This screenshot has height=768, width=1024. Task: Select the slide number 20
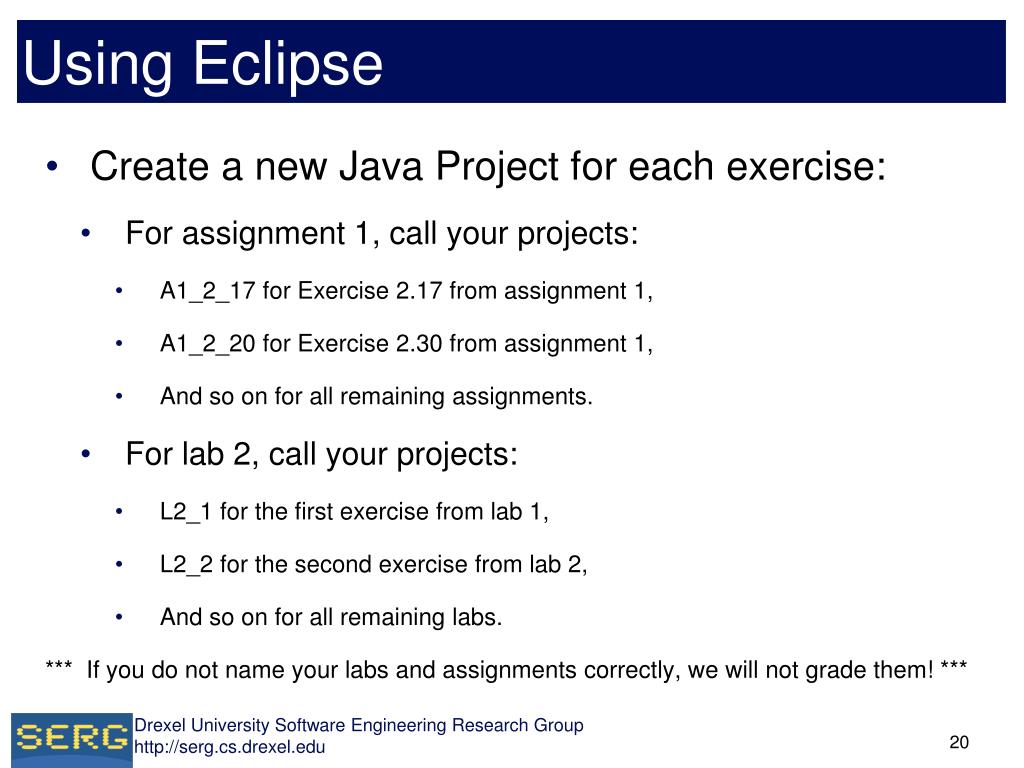click(x=959, y=743)
